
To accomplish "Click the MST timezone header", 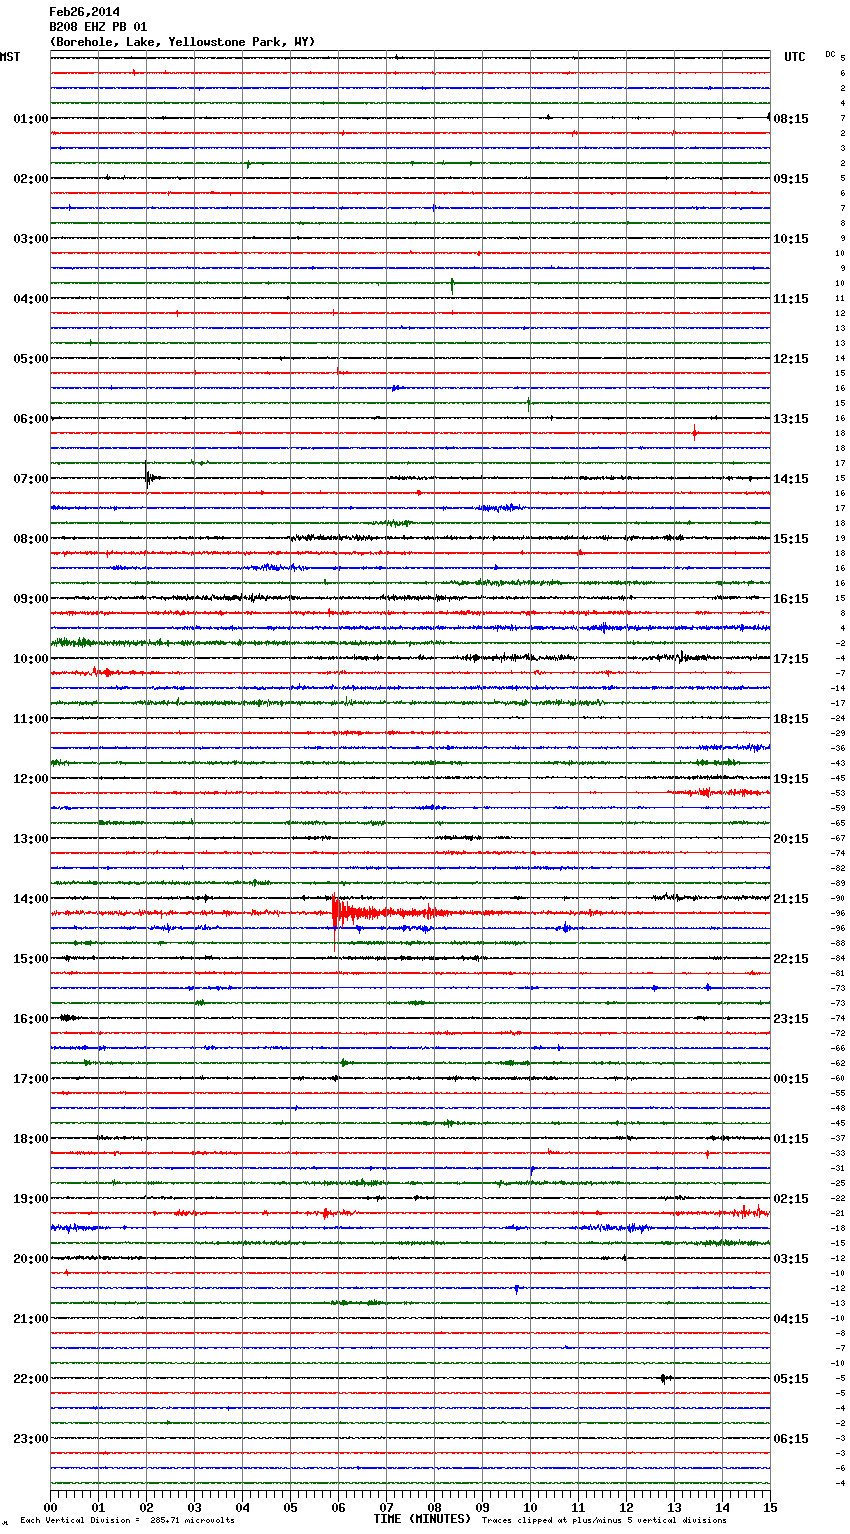I will click(x=10, y=57).
